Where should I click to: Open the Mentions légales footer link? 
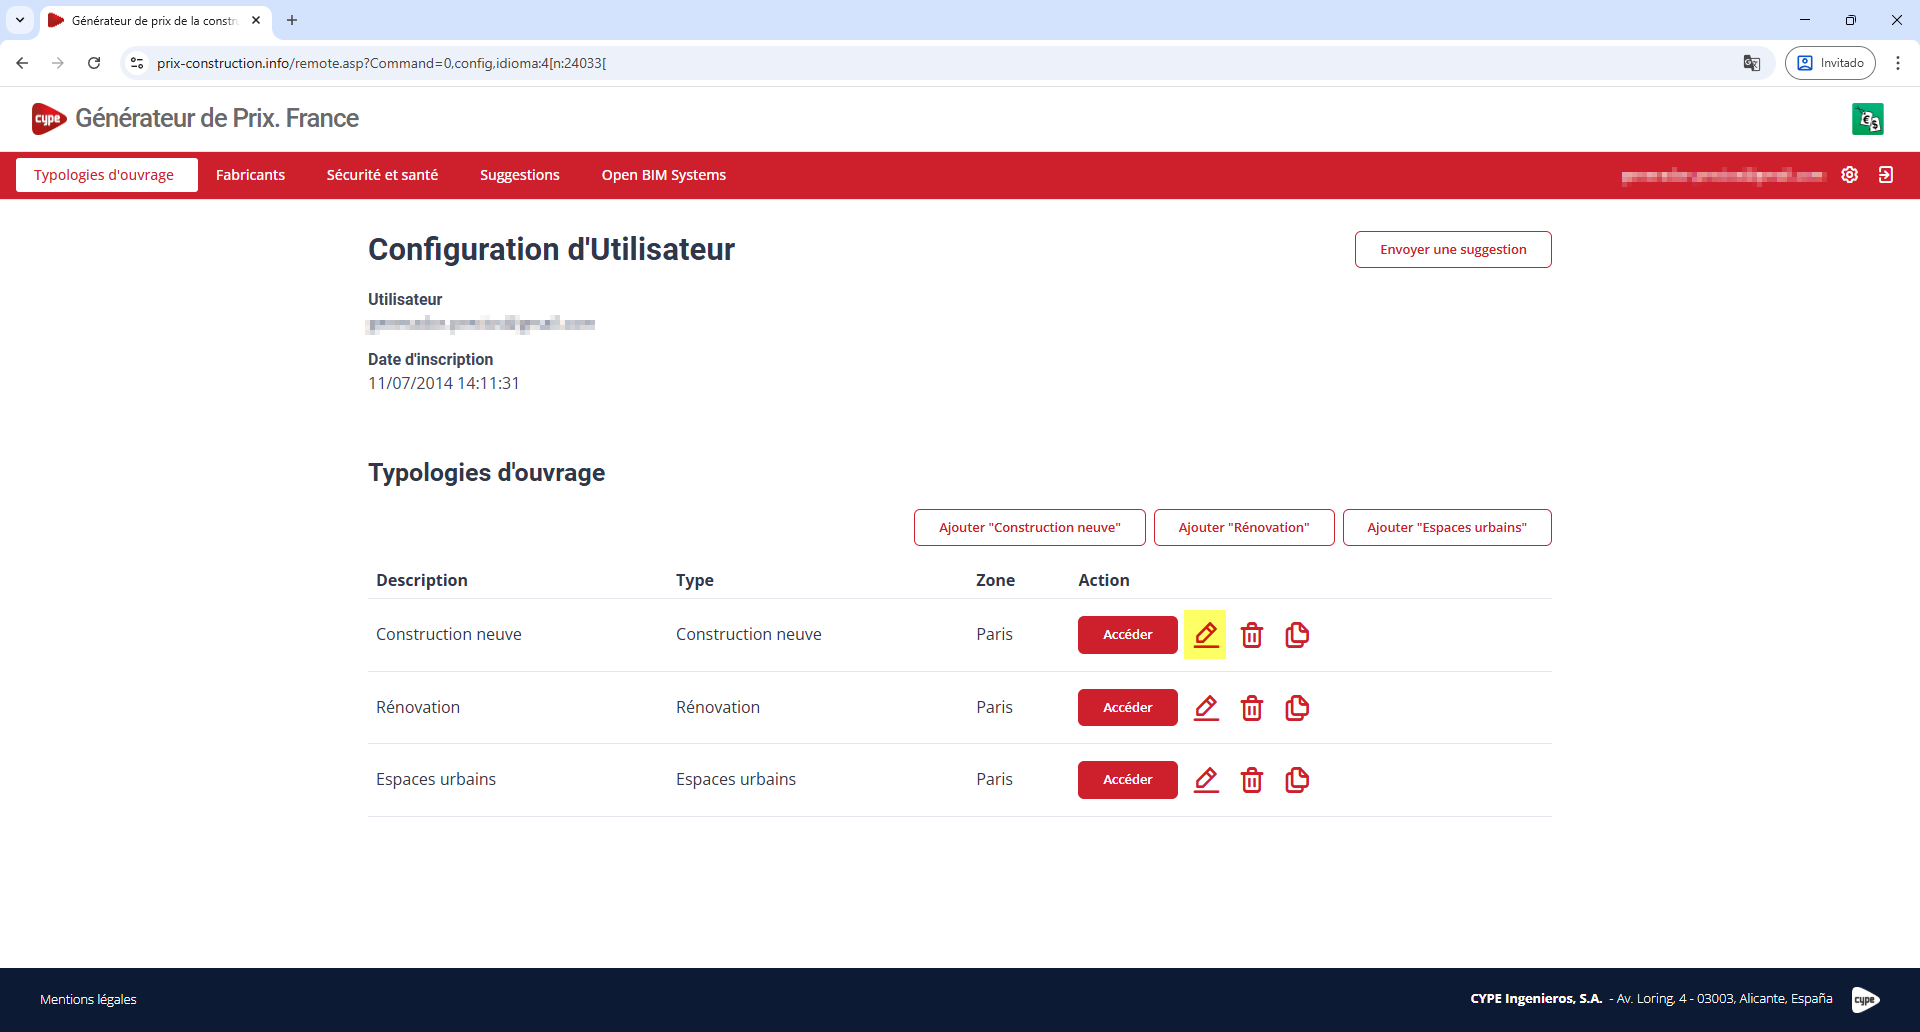(88, 999)
